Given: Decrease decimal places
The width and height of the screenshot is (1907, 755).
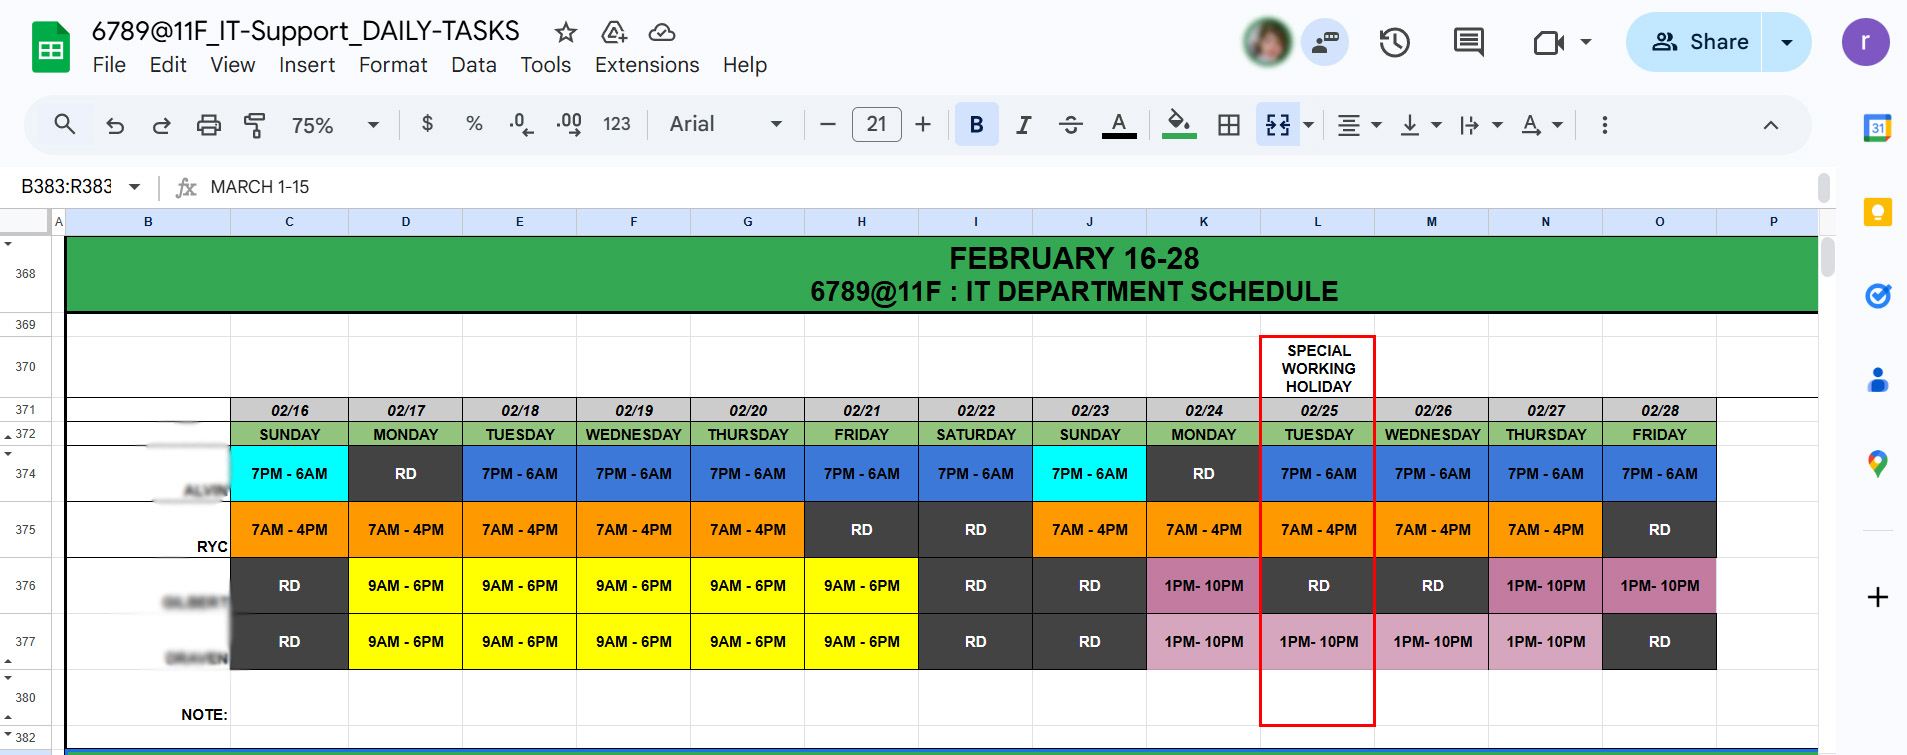Looking at the screenshot, I should click(x=521, y=124).
